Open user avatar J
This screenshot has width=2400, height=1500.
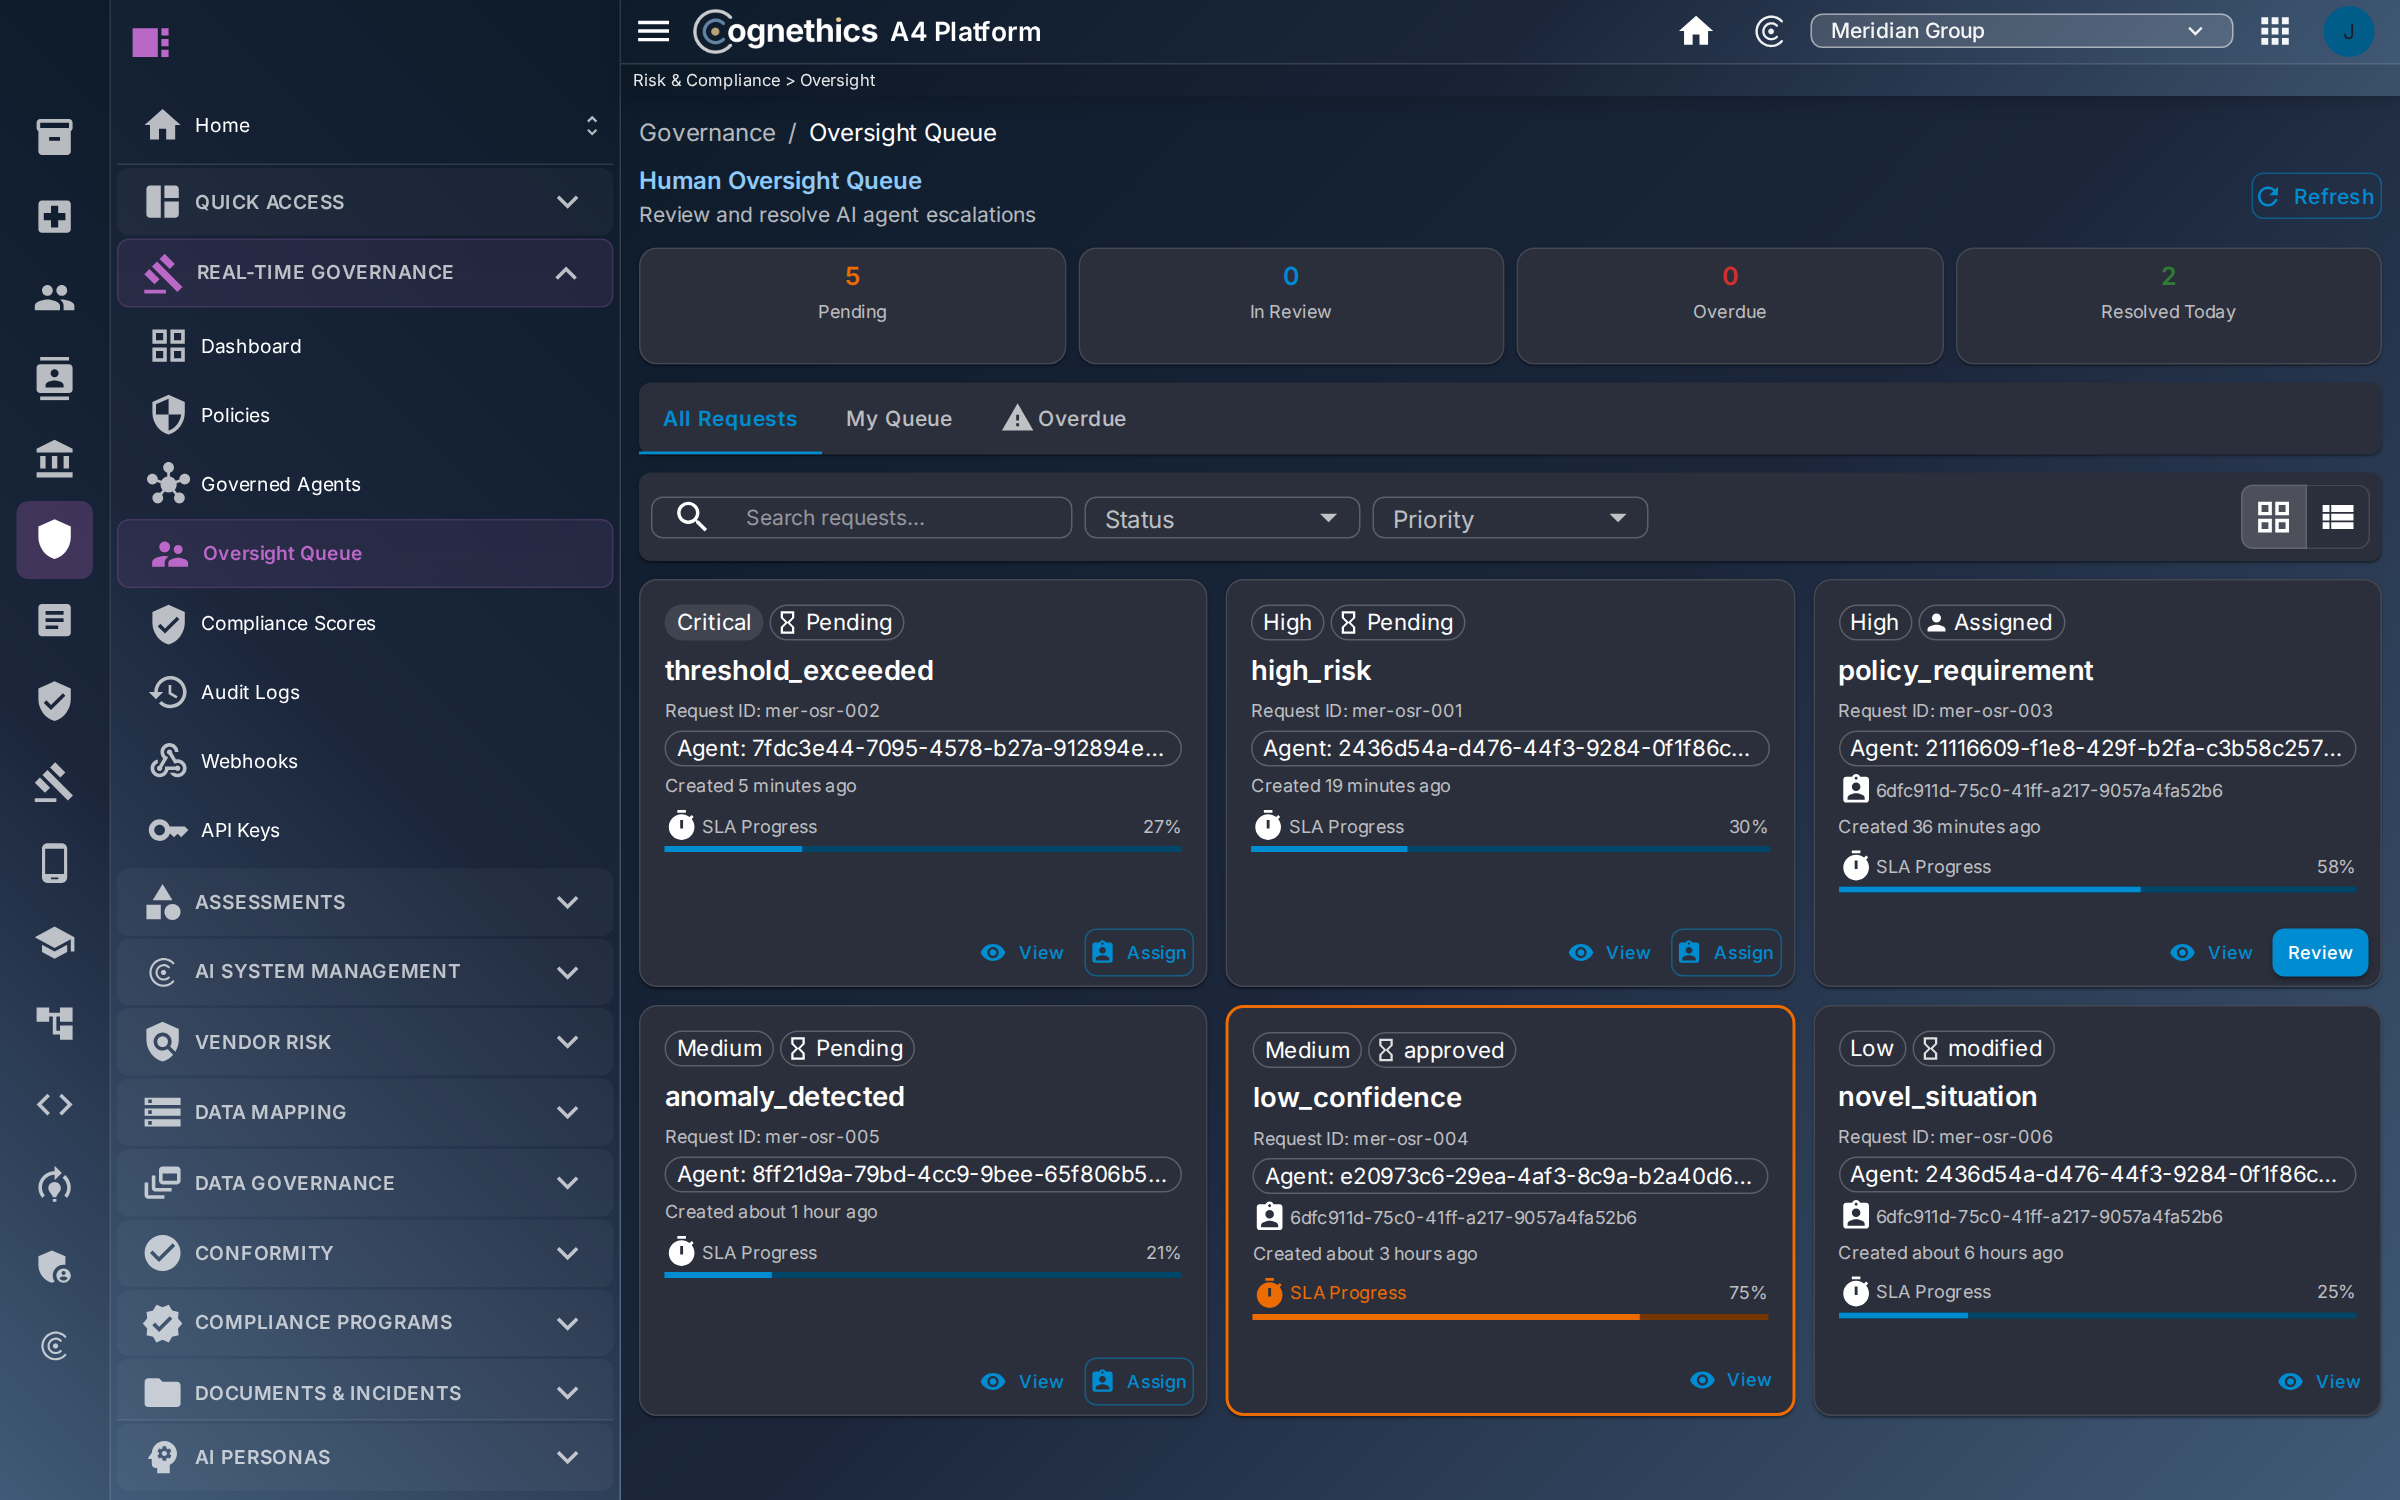click(x=2348, y=31)
